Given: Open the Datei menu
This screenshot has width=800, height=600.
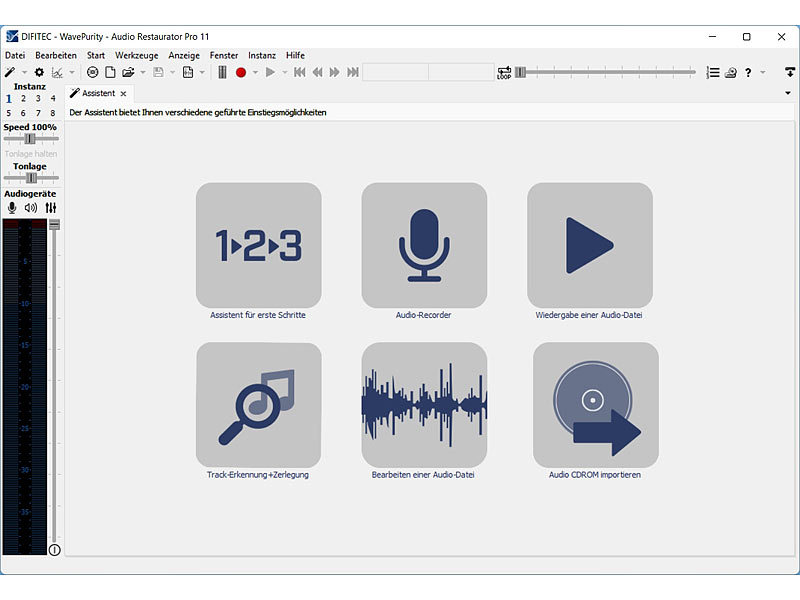Looking at the screenshot, I should (x=15, y=55).
